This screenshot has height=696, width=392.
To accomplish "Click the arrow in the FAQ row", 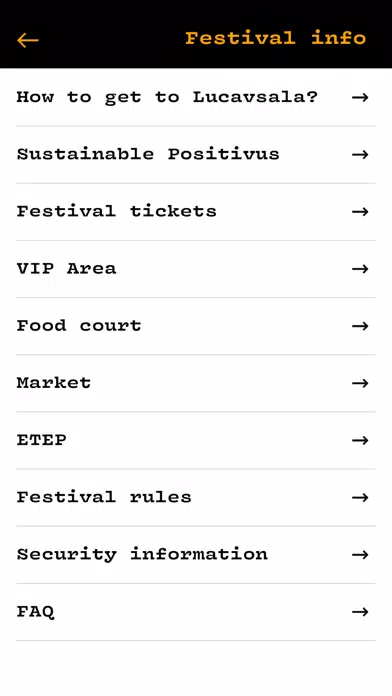I will 360,612.
